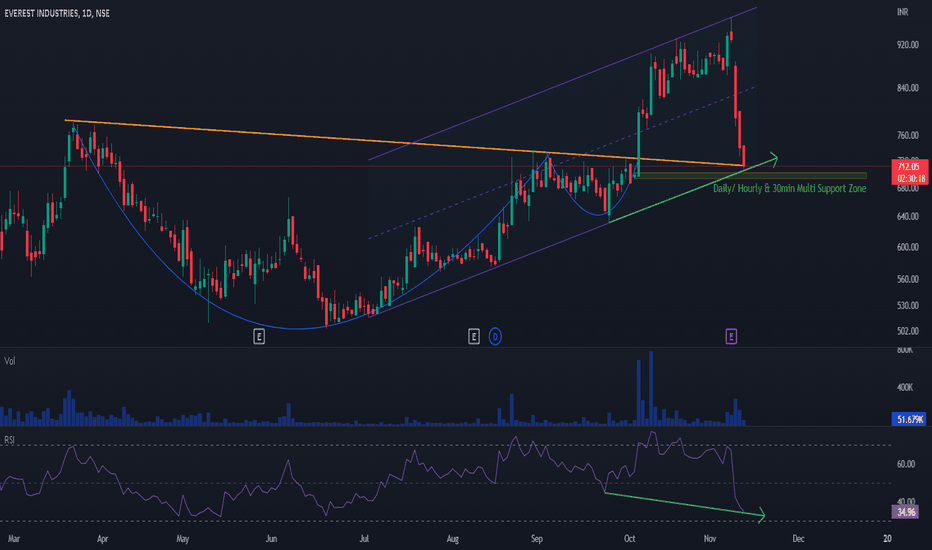
Task: Click the Aug label on time axis
Action: coord(452,539)
